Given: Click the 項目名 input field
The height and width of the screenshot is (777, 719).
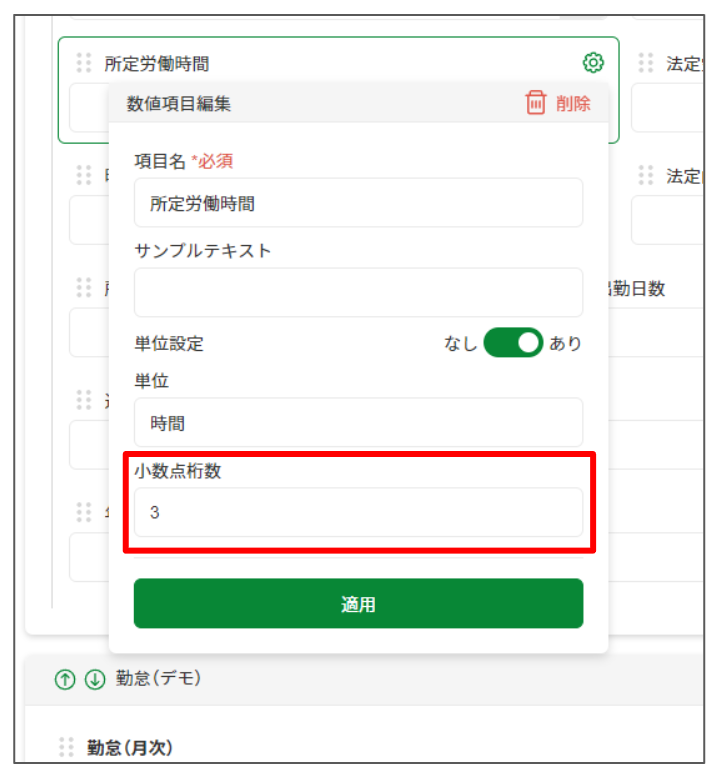Looking at the screenshot, I should pyautogui.click(x=358, y=203).
